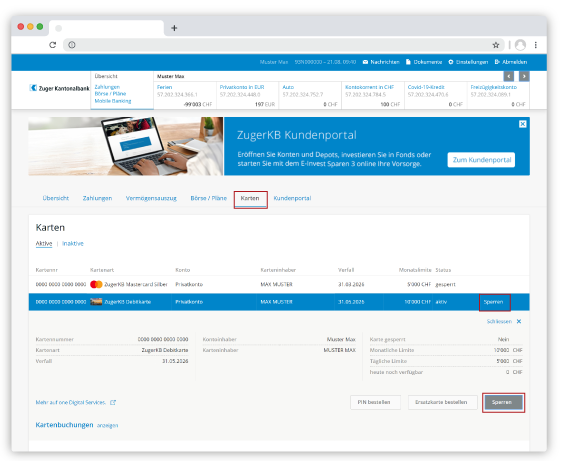Click the Kartenbuchungen heading
Image resolution: width=574 pixels, height=461 pixels.
click(x=64, y=425)
